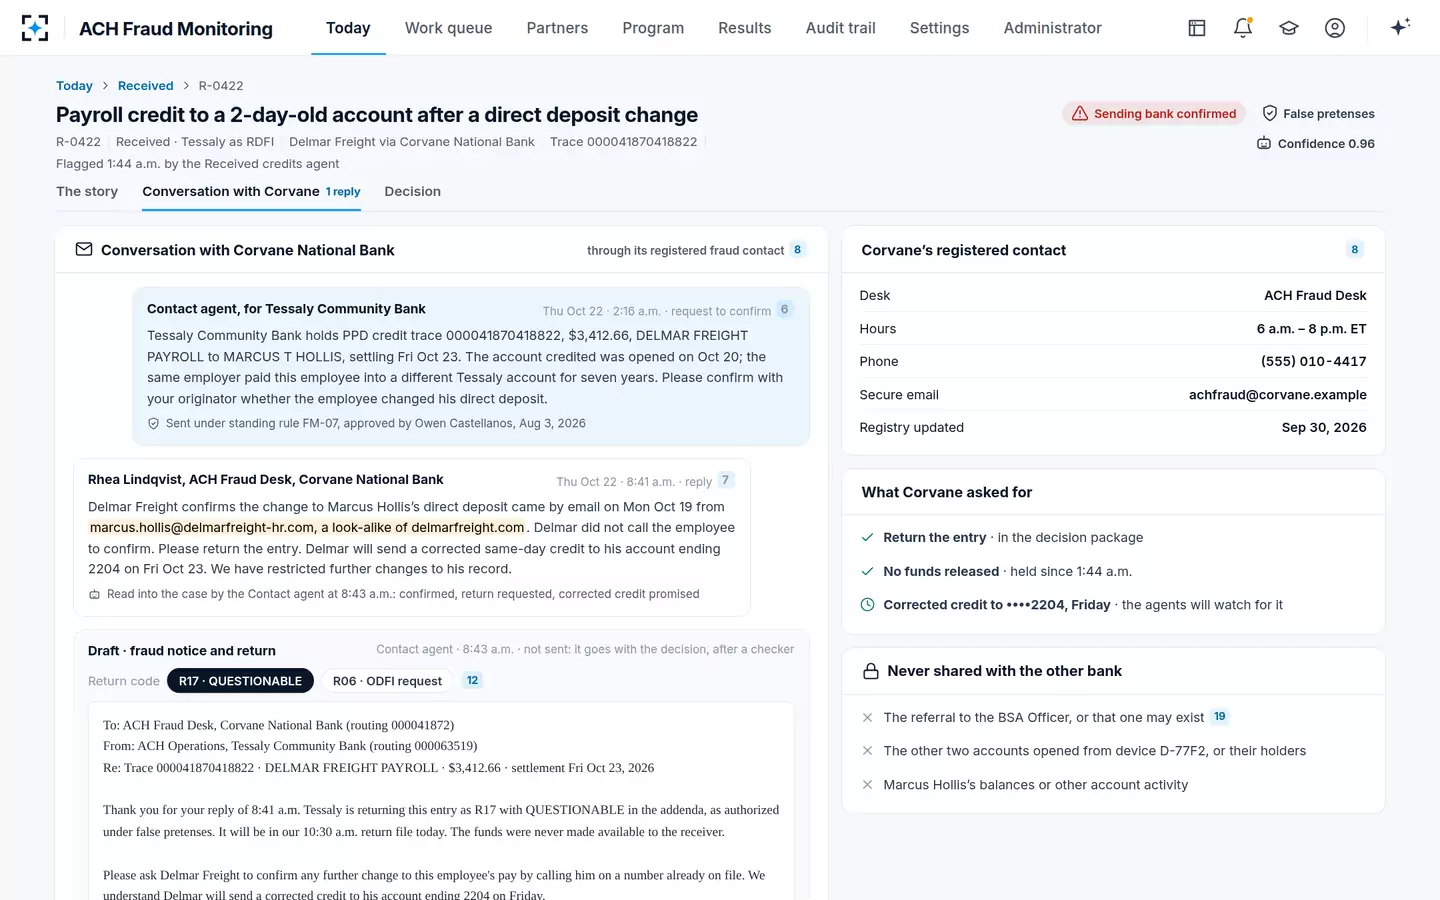Open reference 8 beside registered fraud contact
The width and height of the screenshot is (1440, 900).
tap(797, 250)
